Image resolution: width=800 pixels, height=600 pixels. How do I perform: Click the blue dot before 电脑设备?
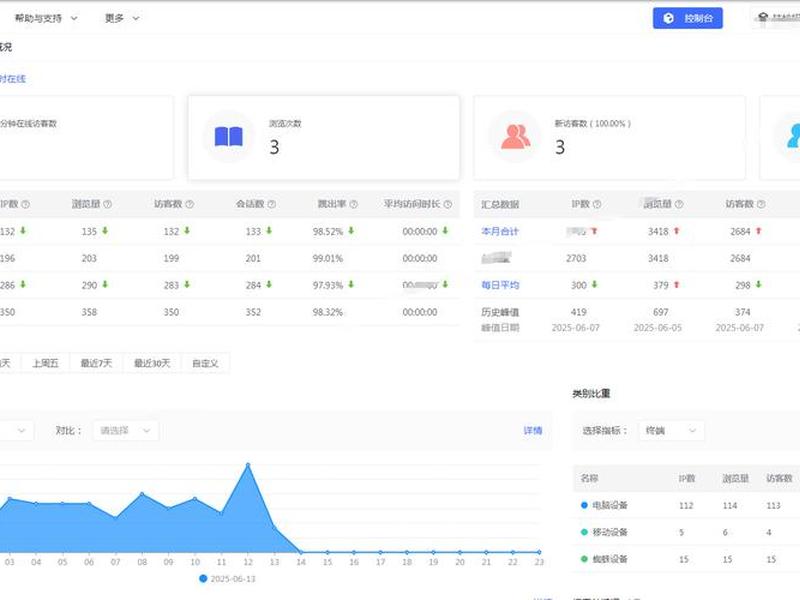coord(584,505)
